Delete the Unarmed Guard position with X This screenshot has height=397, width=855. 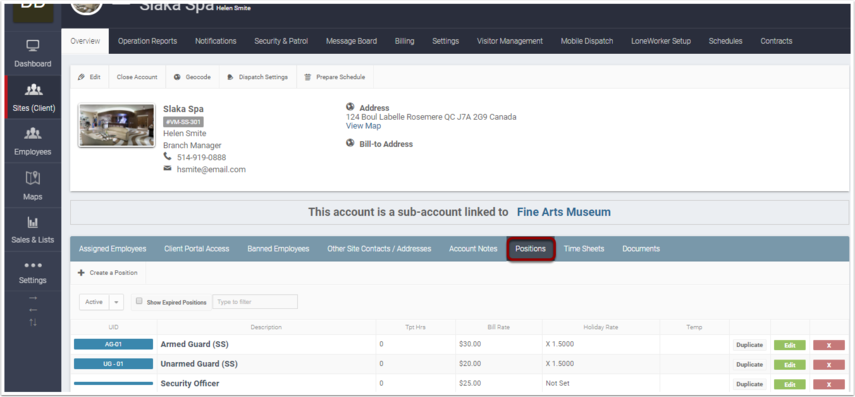[x=829, y=365]
